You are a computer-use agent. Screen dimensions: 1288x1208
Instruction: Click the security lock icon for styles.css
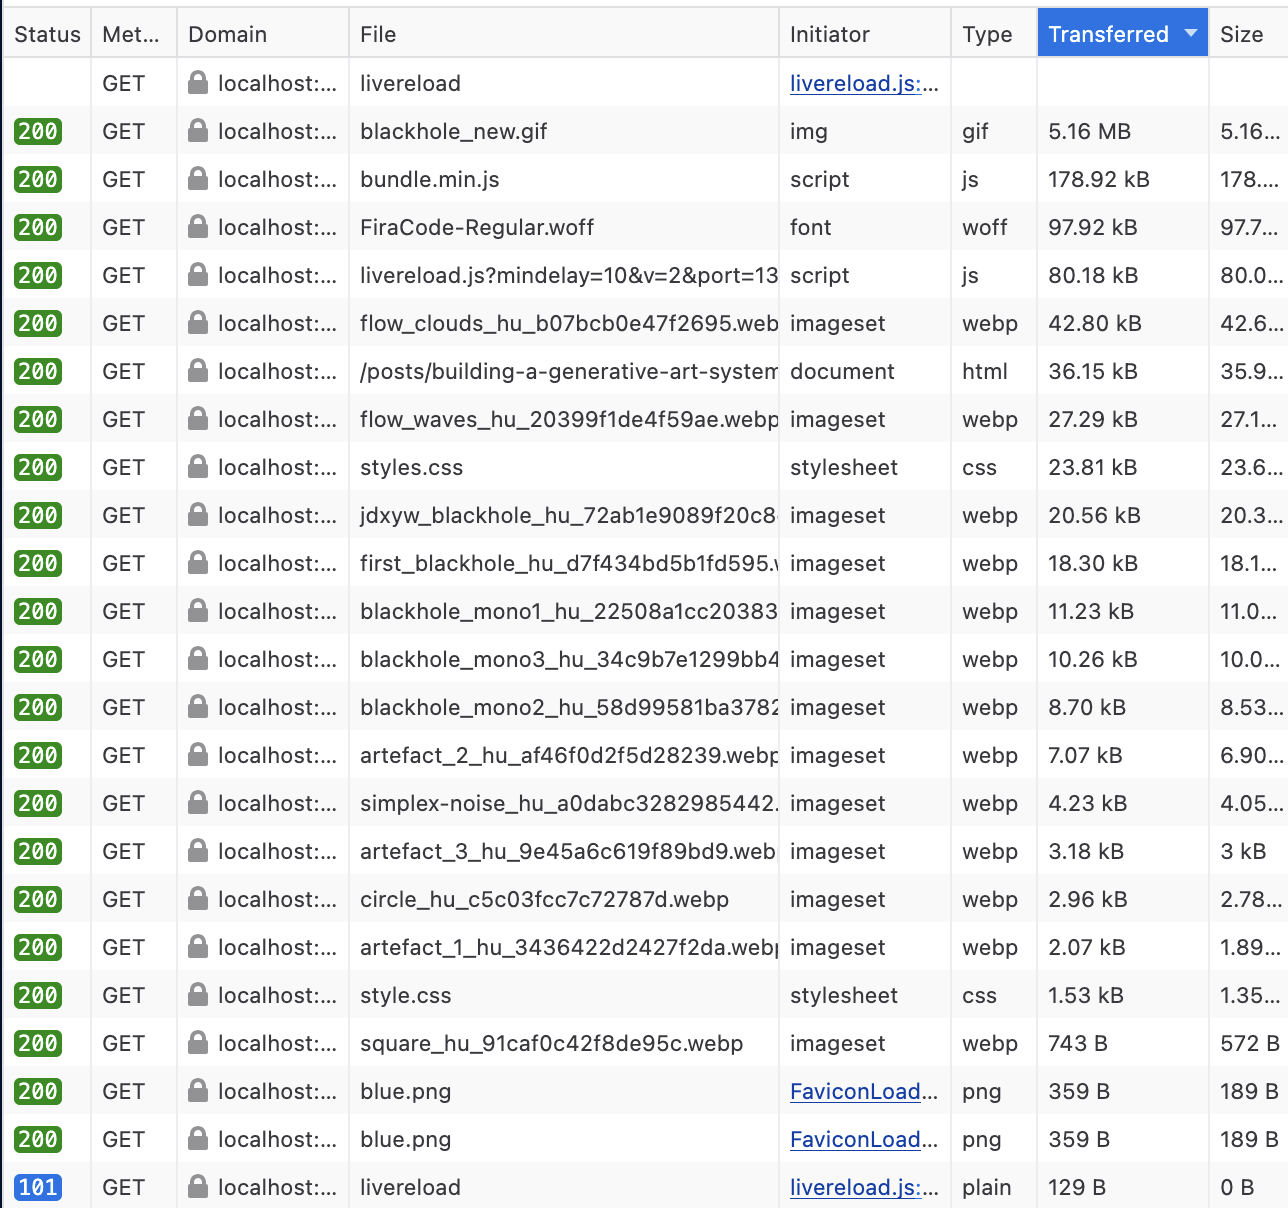pos(198,467)
